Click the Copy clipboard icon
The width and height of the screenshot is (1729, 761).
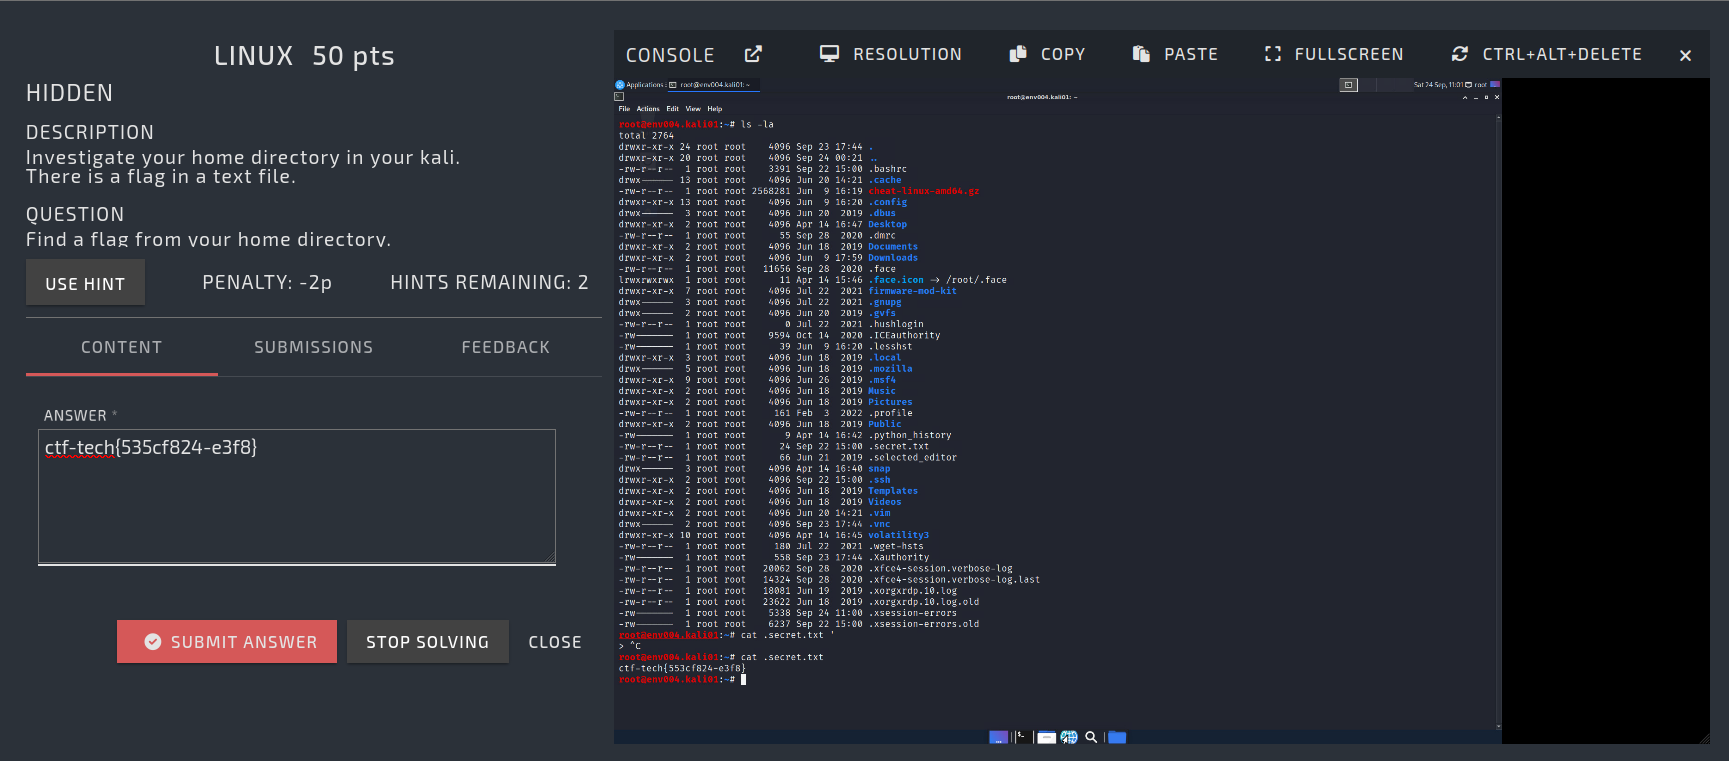[1018, 54]
